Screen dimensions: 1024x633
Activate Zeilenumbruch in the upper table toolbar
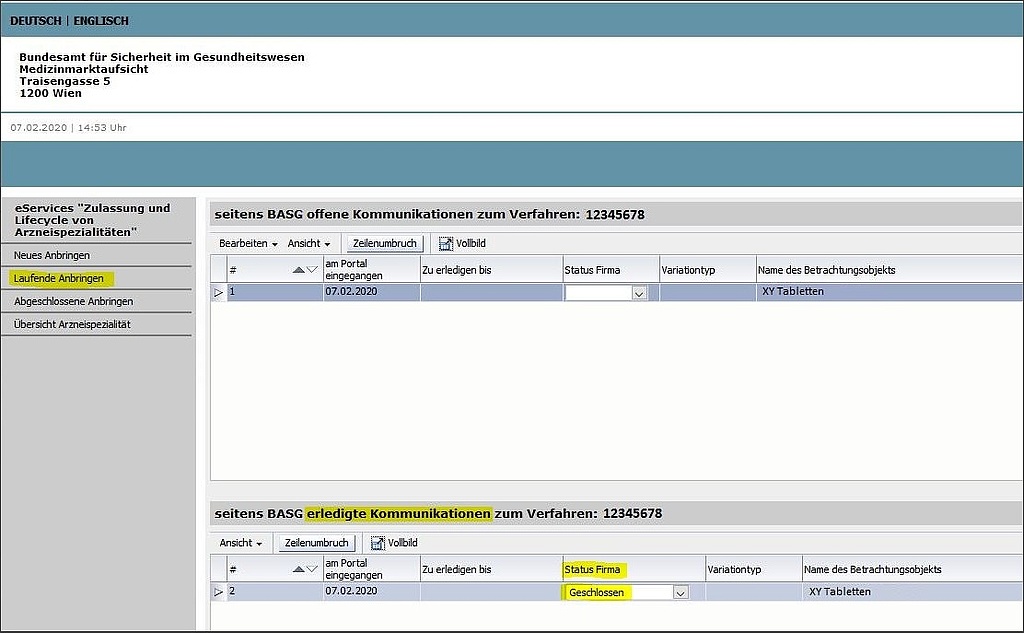pos(383,243)
